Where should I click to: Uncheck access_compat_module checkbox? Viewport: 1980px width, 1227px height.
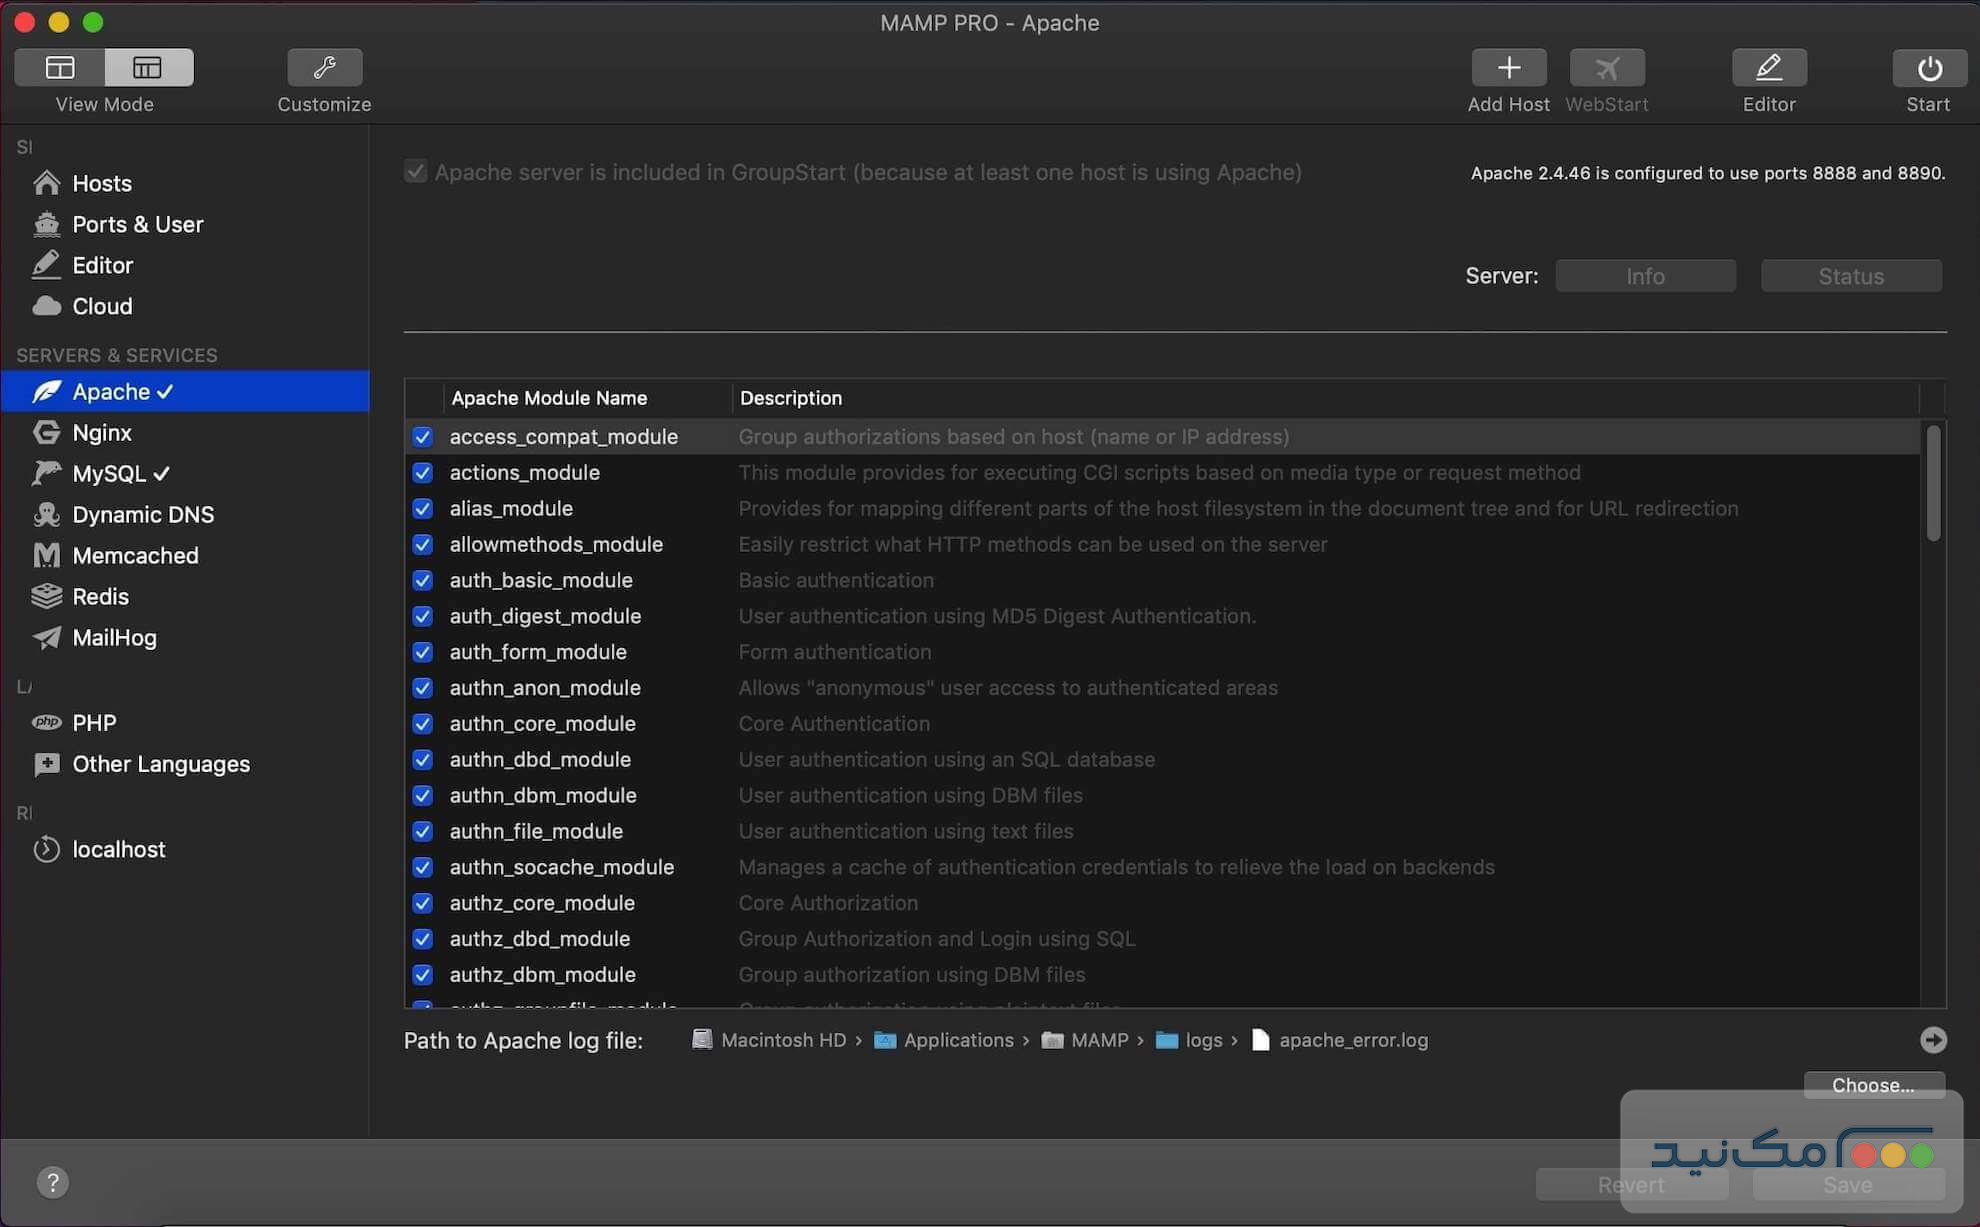(x=423, y=437)
